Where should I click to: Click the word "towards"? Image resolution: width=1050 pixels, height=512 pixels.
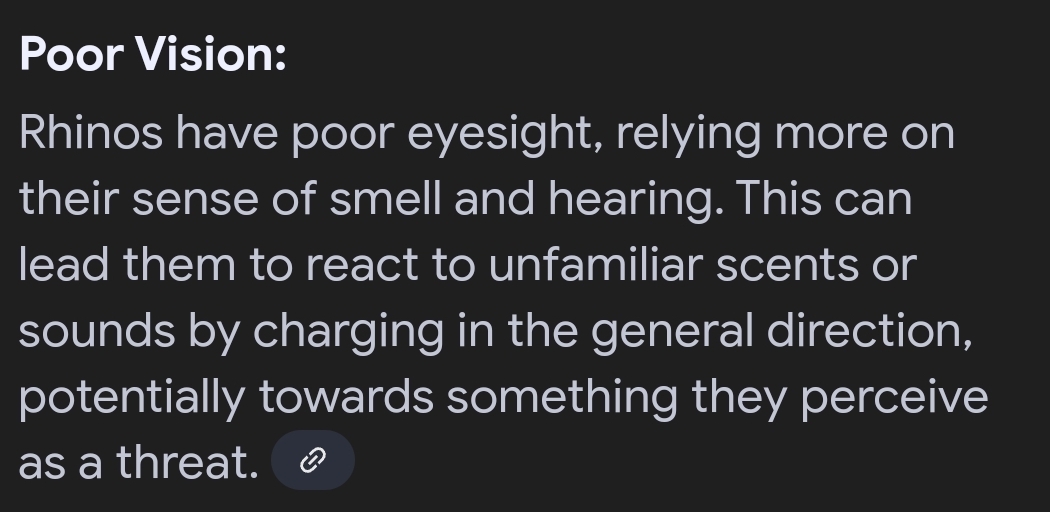(346, 397)
